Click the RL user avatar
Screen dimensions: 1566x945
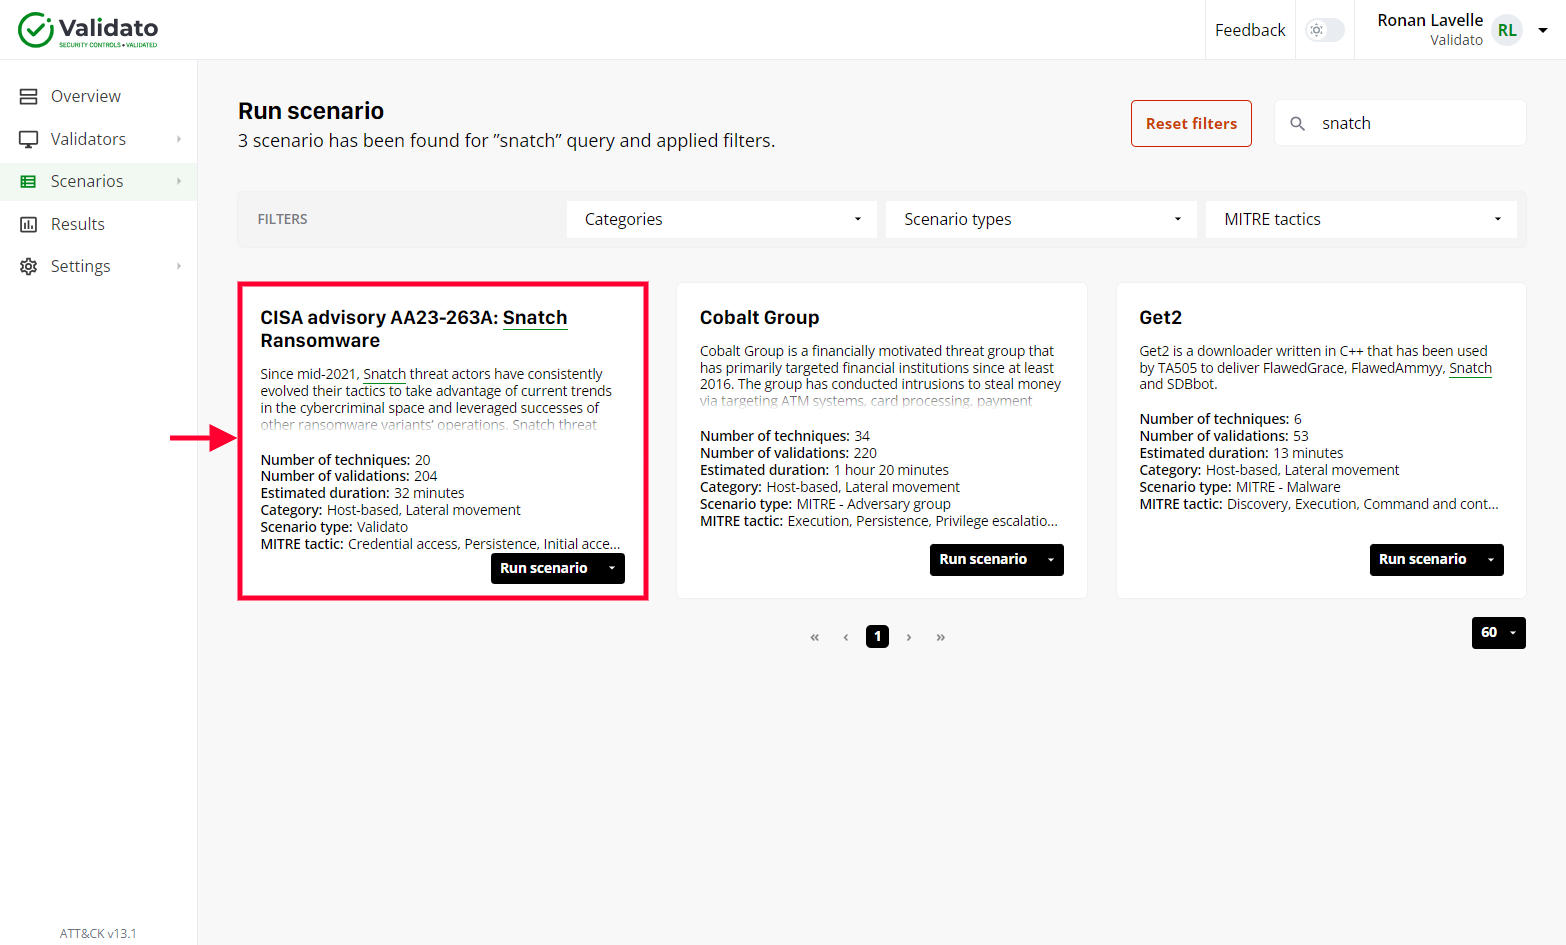[1506, 30]
